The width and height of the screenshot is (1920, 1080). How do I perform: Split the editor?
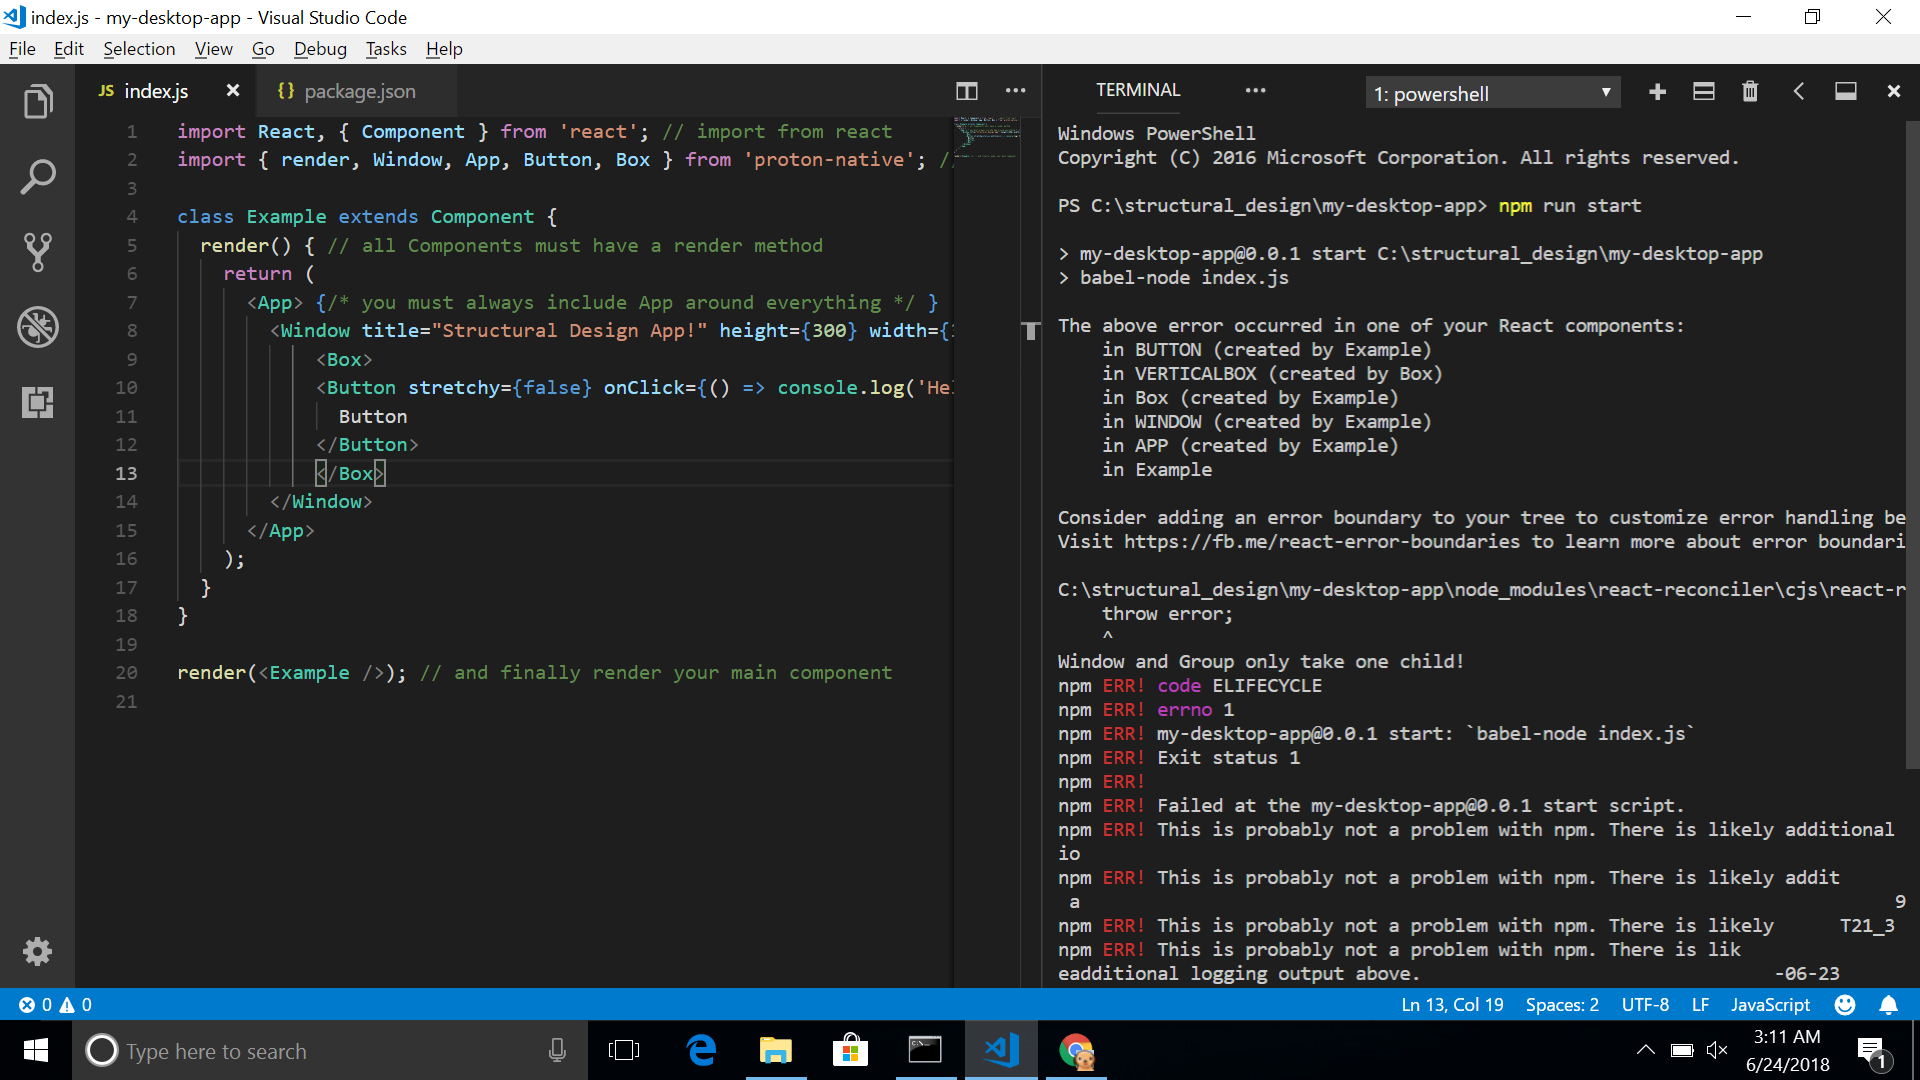click(967, 91)
